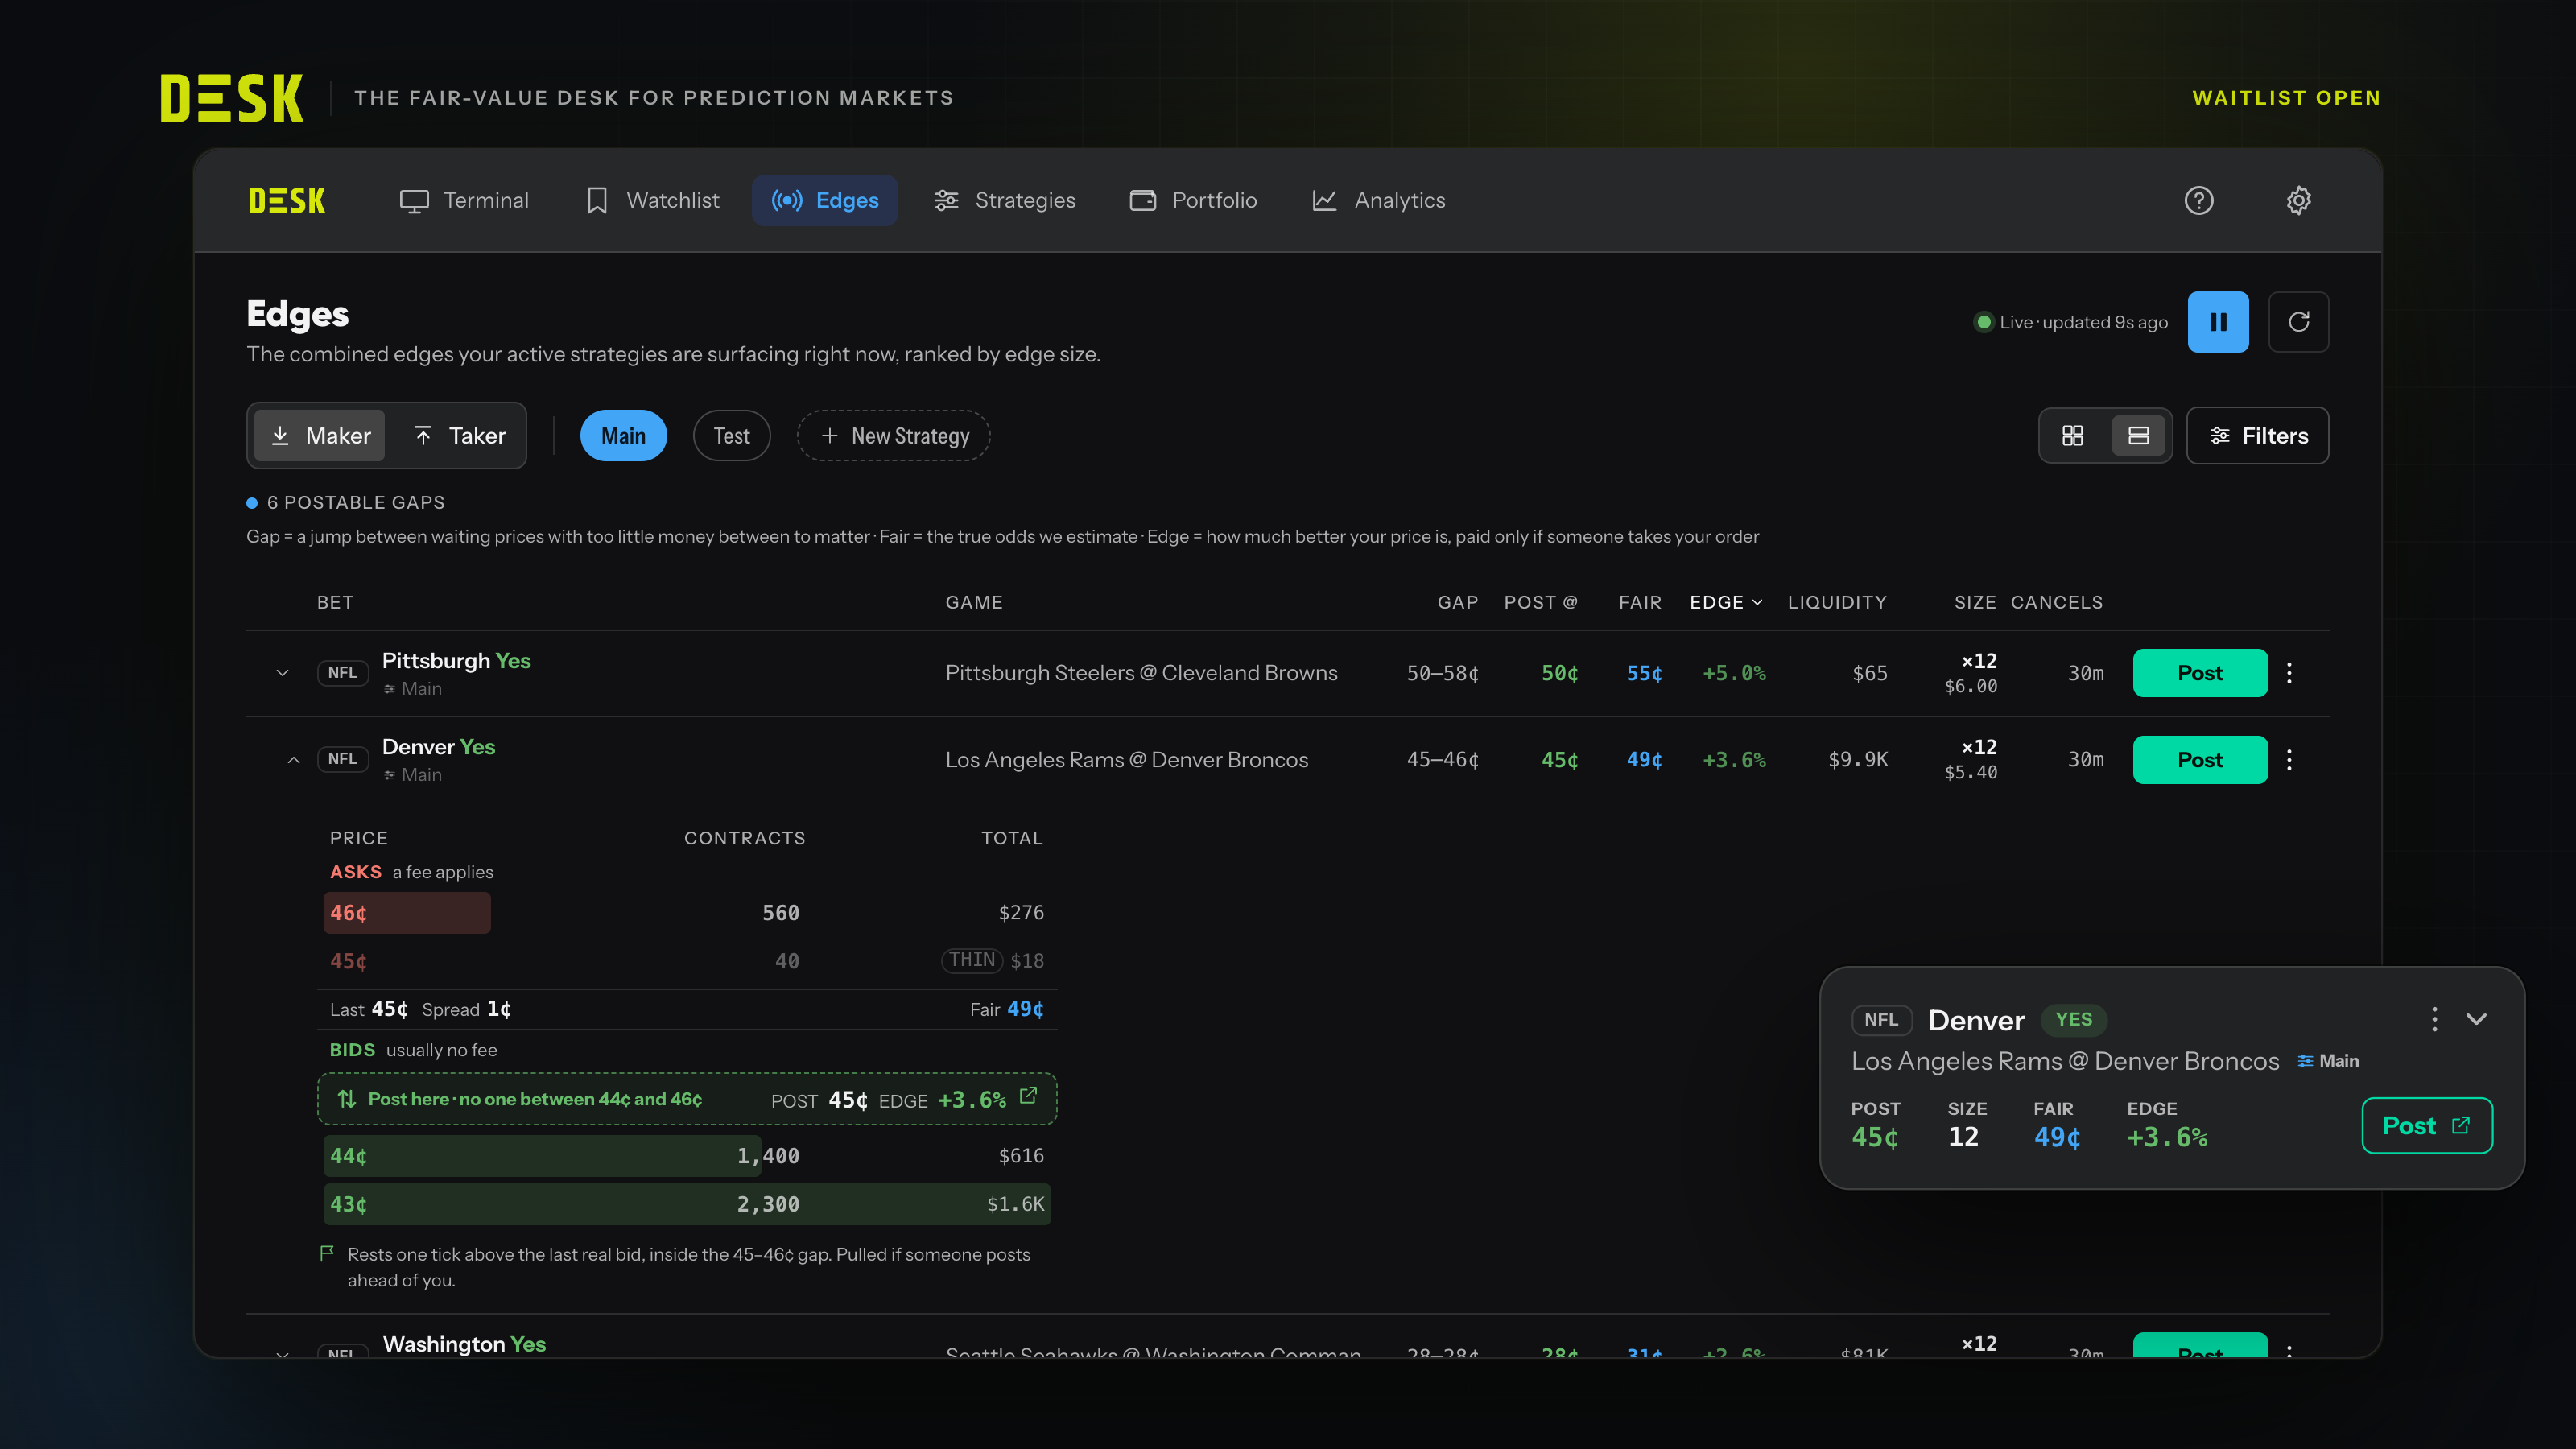Click the '+5.0%' edge value
Viewport: 2576px width, 1449px height.
pos(1734,673)
